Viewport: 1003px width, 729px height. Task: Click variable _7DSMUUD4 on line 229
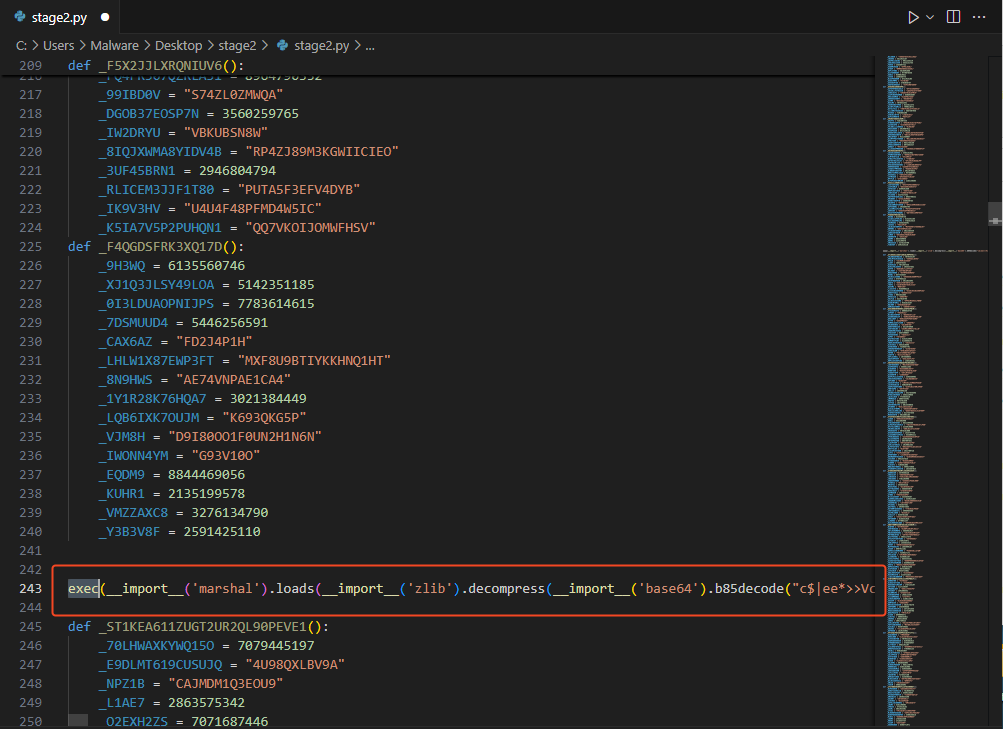click(133, 322)
